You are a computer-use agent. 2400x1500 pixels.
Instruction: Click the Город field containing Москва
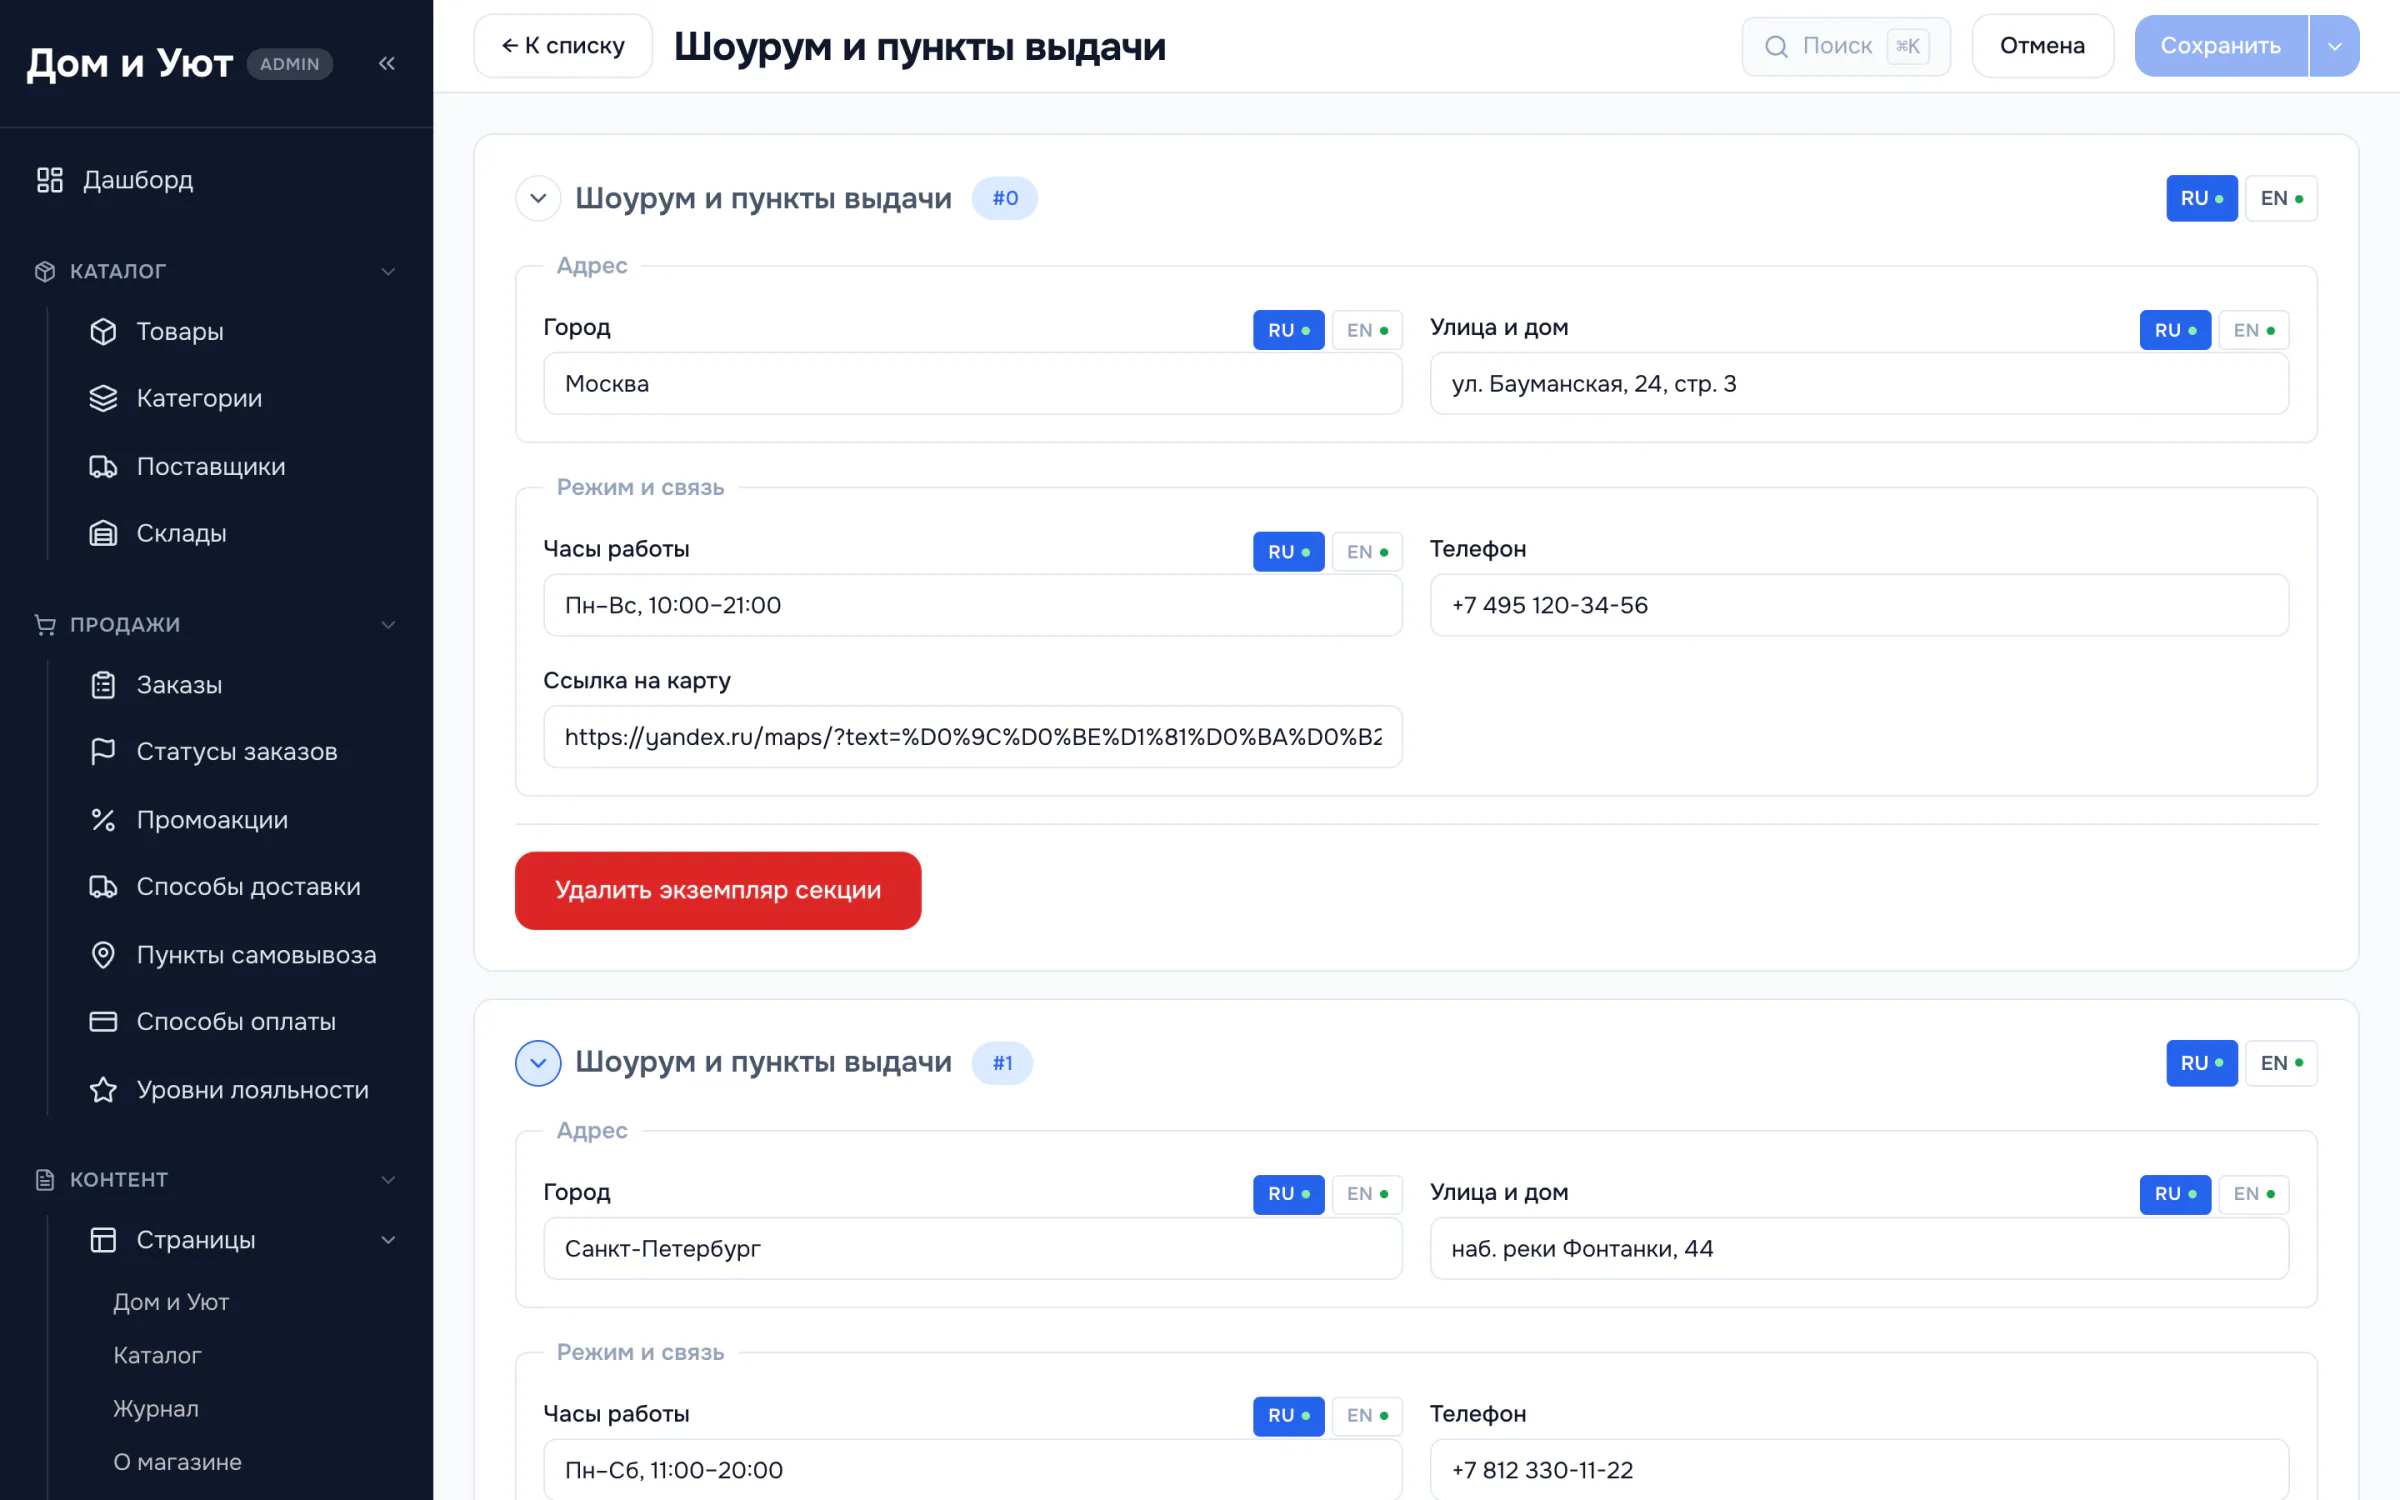pyautogui.click(x=972, y=384)
